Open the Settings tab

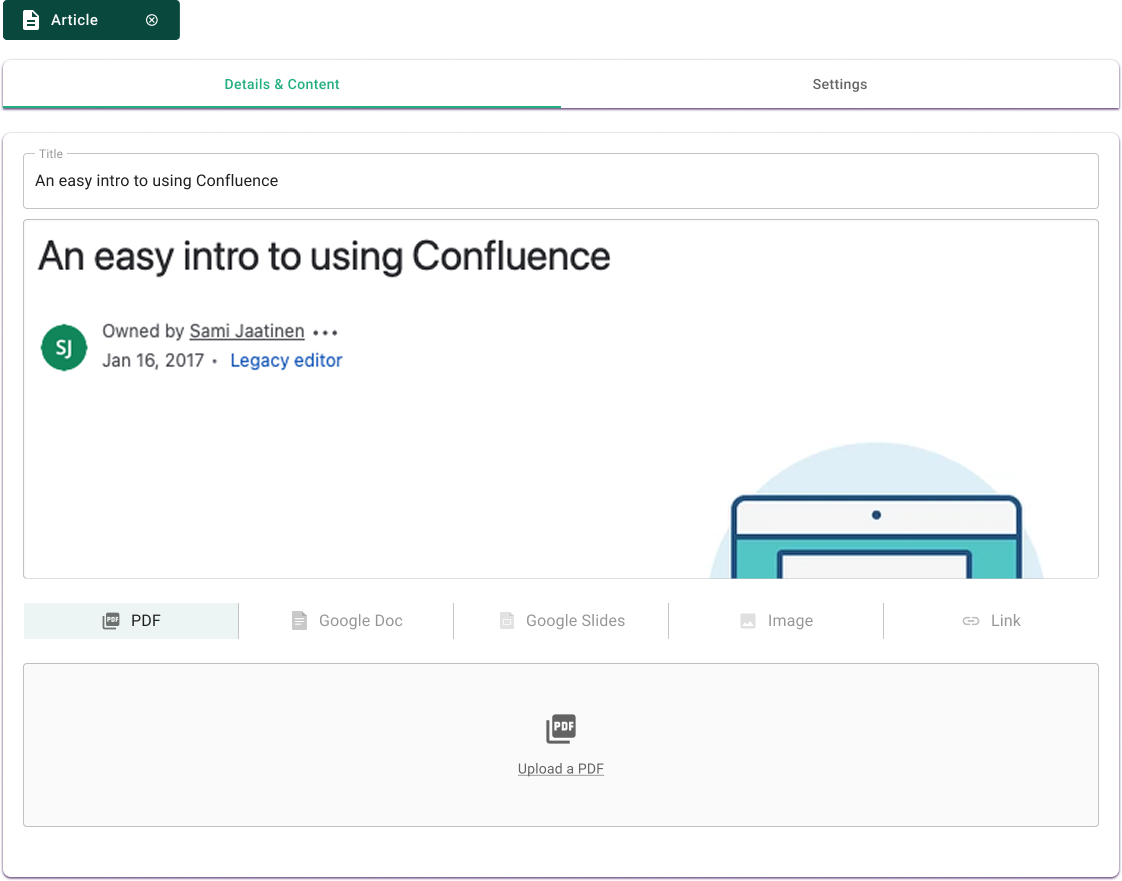point(839,85)
